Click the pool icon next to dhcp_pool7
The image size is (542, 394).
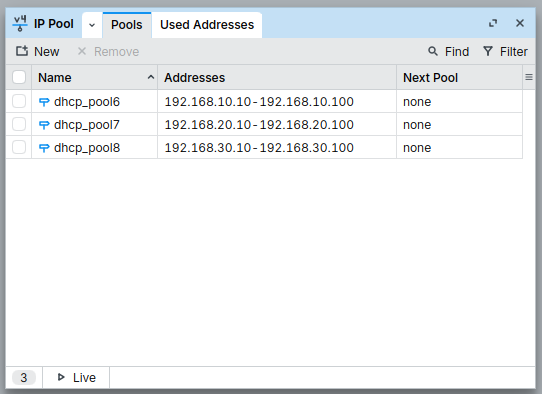(44, 125)
